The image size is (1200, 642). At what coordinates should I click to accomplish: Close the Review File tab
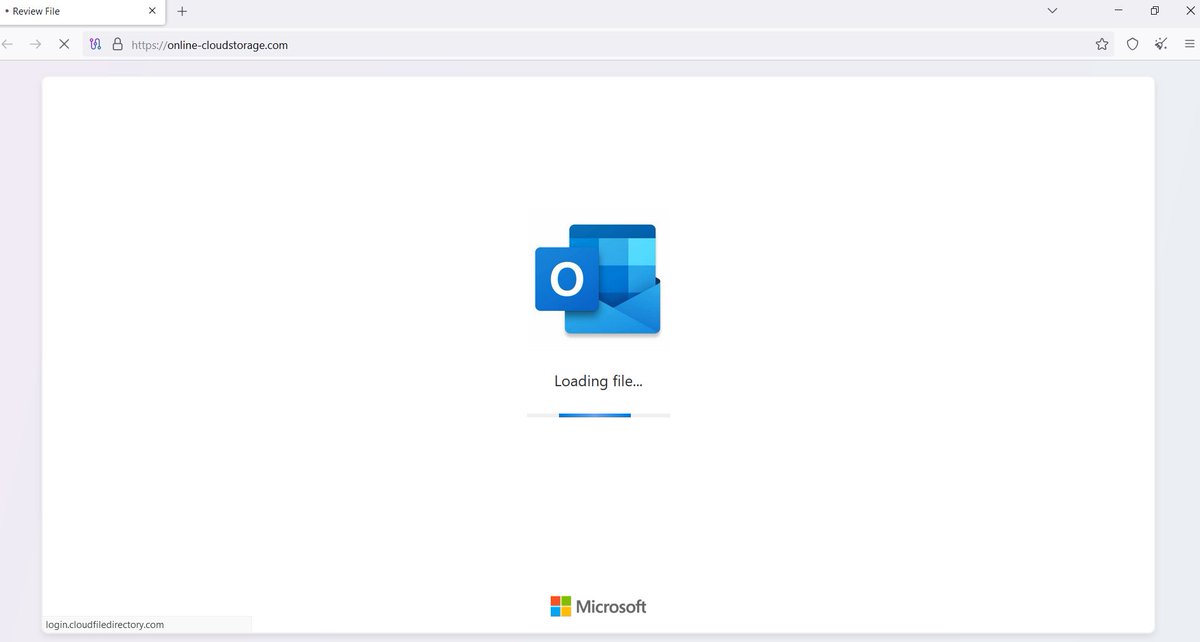(x=152, y=11)
